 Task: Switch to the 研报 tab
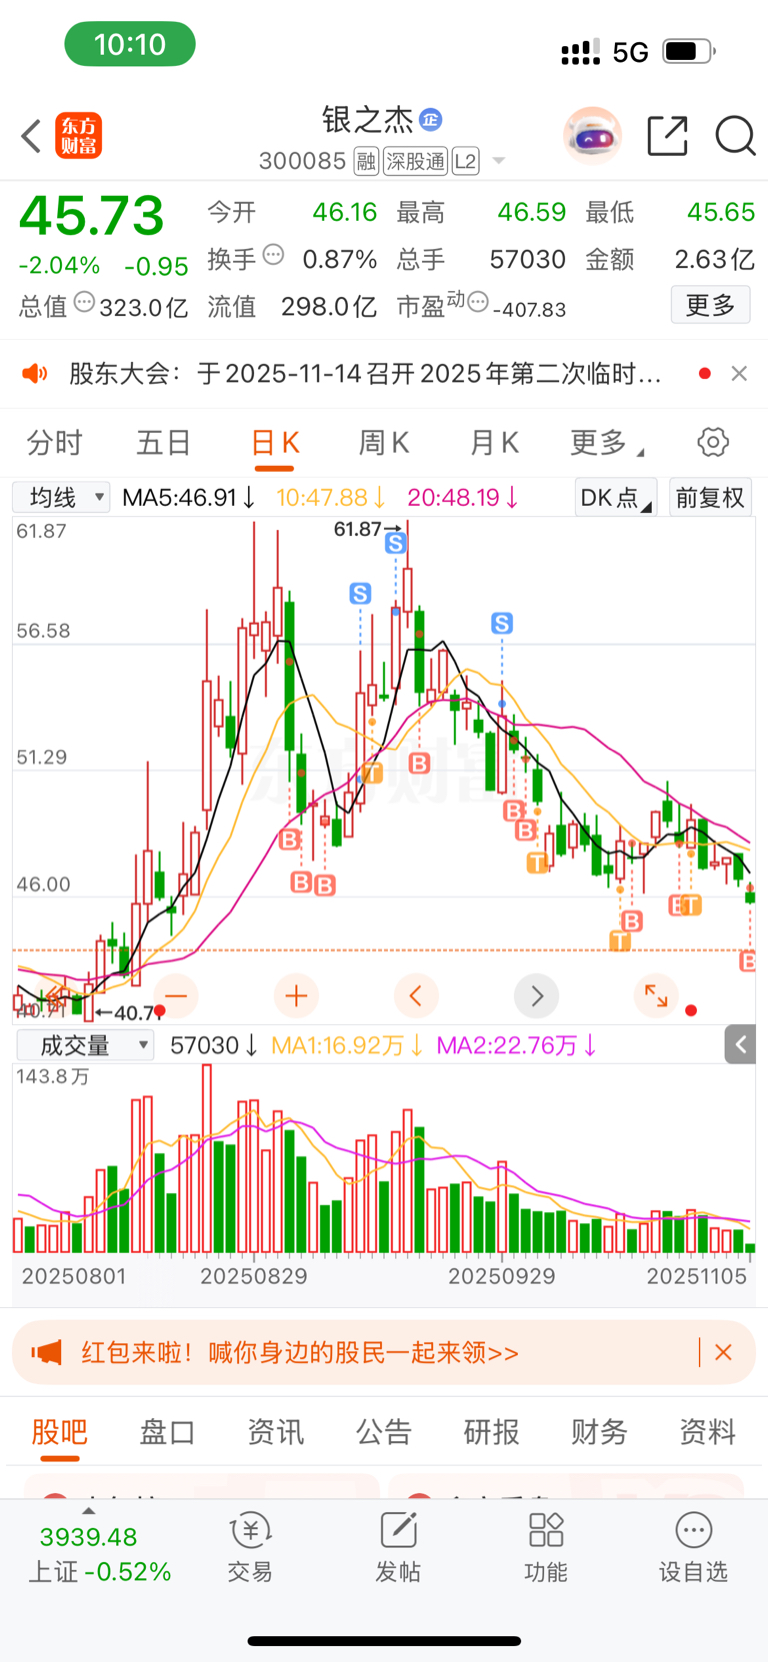(491, 1432)
